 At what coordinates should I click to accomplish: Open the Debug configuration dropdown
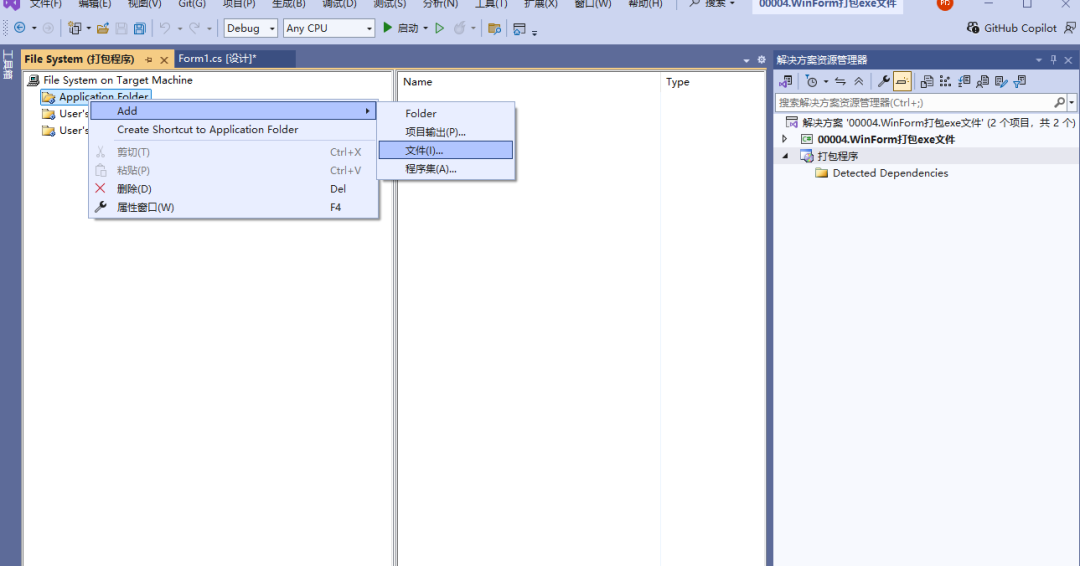click(x=250, y=28)
